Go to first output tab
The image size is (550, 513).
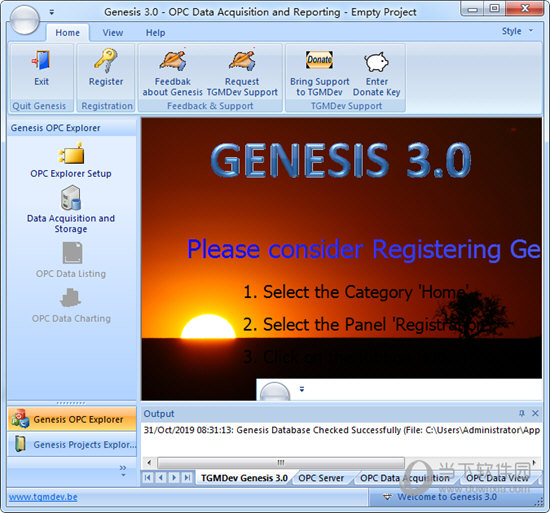point(148,478)
